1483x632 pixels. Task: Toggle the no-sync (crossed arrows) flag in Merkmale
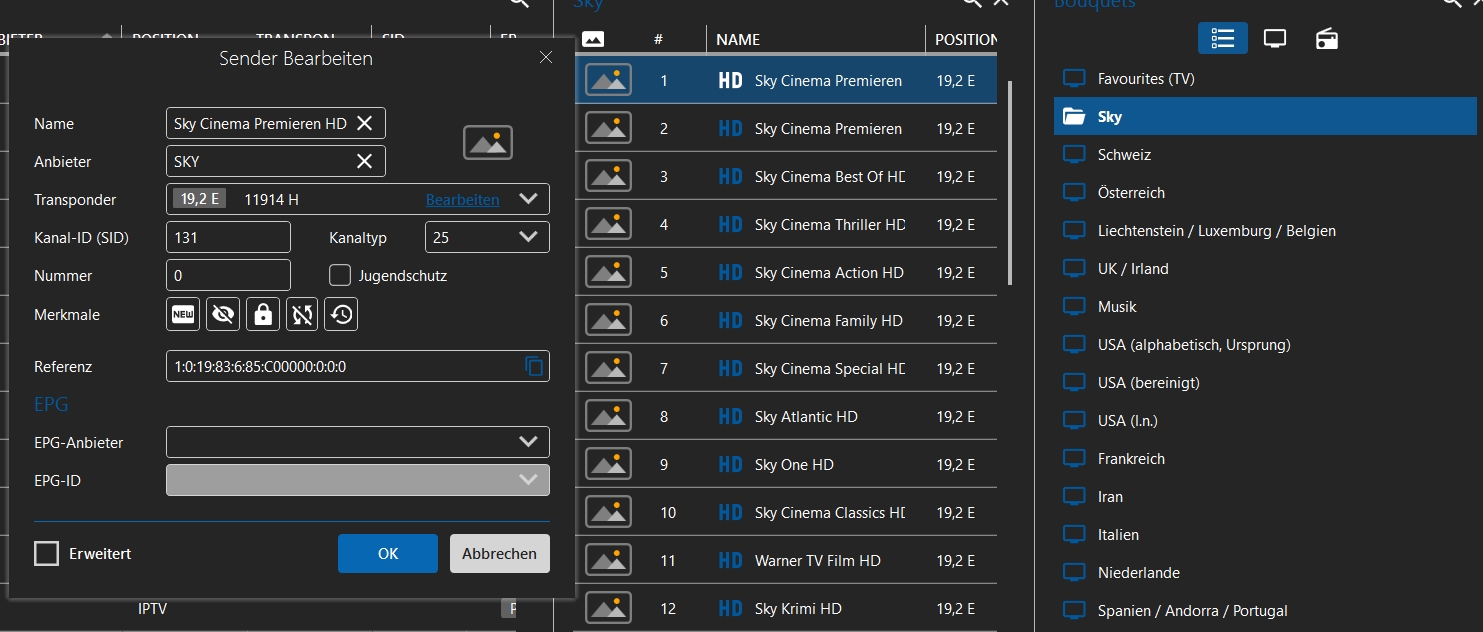302,314
